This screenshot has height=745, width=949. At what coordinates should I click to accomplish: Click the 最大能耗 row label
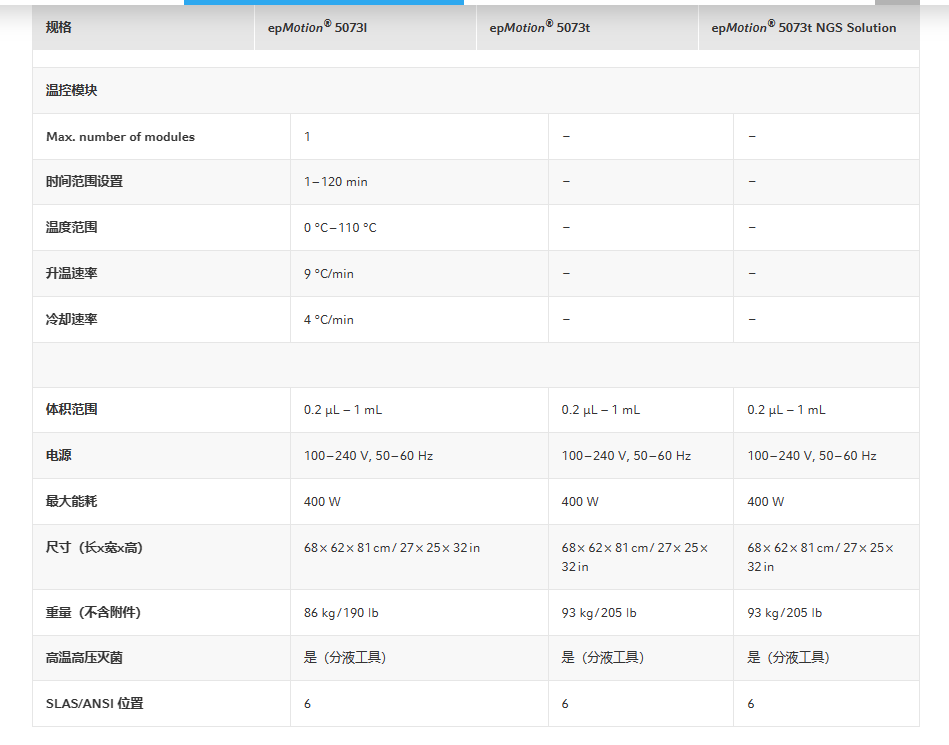tap(71, 501)
